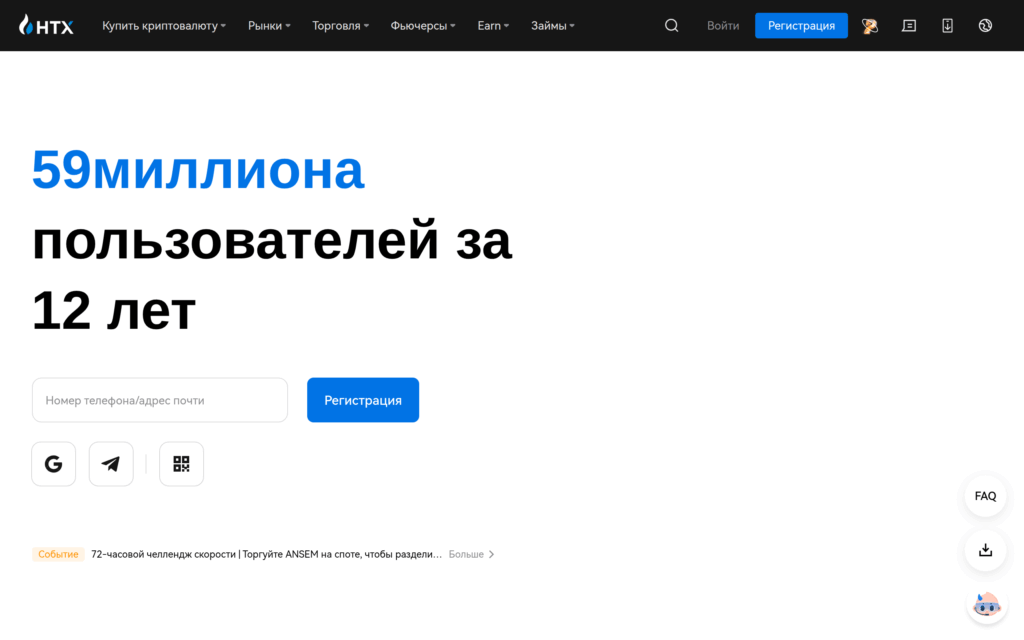
Task: Click the app download phone icon
Action: tap(947, 25)
